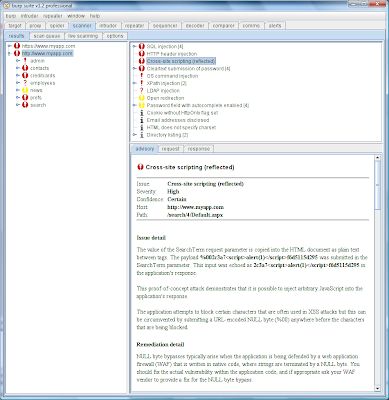
Task: Click info icon next to Email addresses disclosed
Action: [x=142, y=120]
